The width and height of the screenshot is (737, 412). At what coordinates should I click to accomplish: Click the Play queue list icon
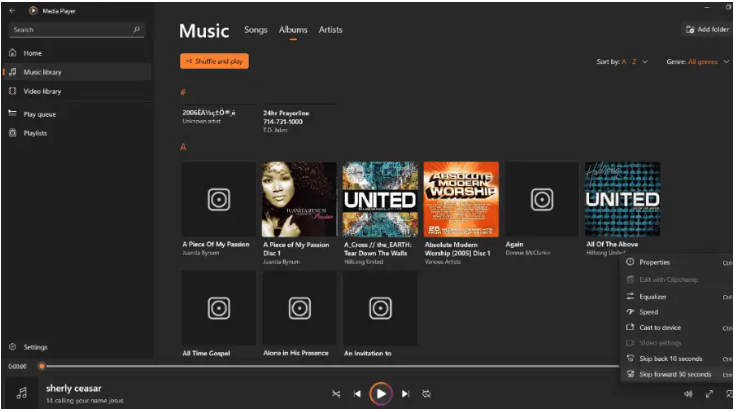tap(13, 113)
